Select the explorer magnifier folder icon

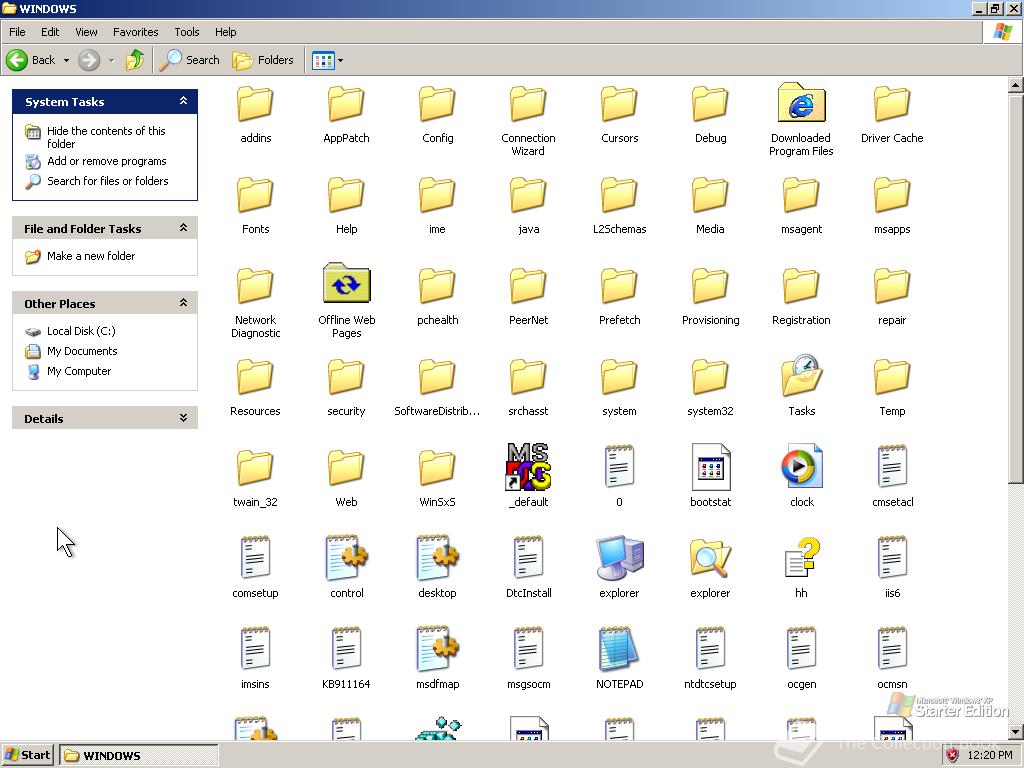click(710, 558)
